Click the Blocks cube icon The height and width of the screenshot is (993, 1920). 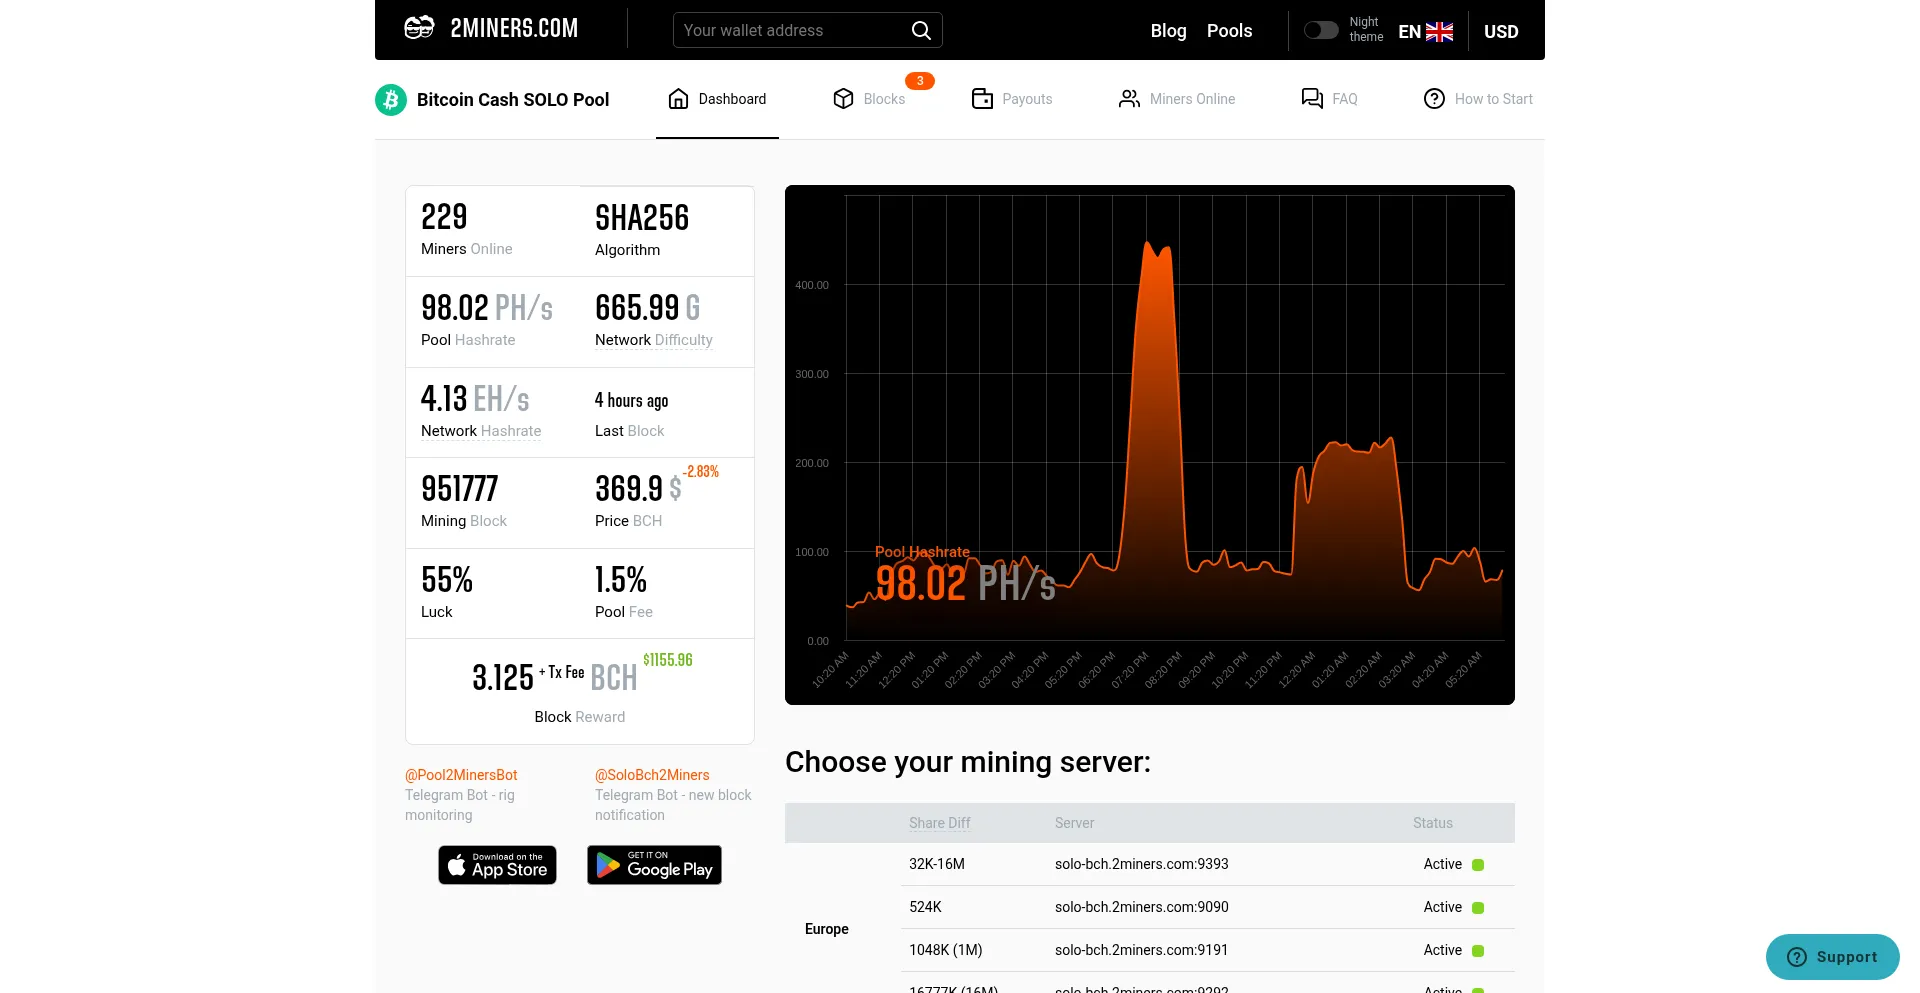pos(843,99)
